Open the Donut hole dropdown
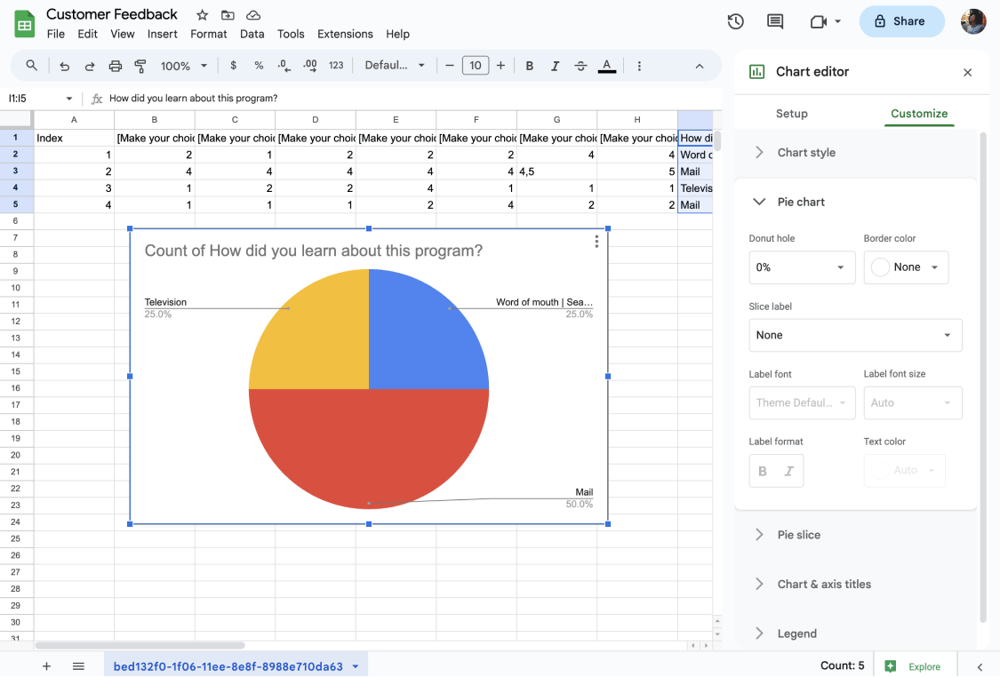The height and width of the screenshot is (677, 1000). click(801, 267)
